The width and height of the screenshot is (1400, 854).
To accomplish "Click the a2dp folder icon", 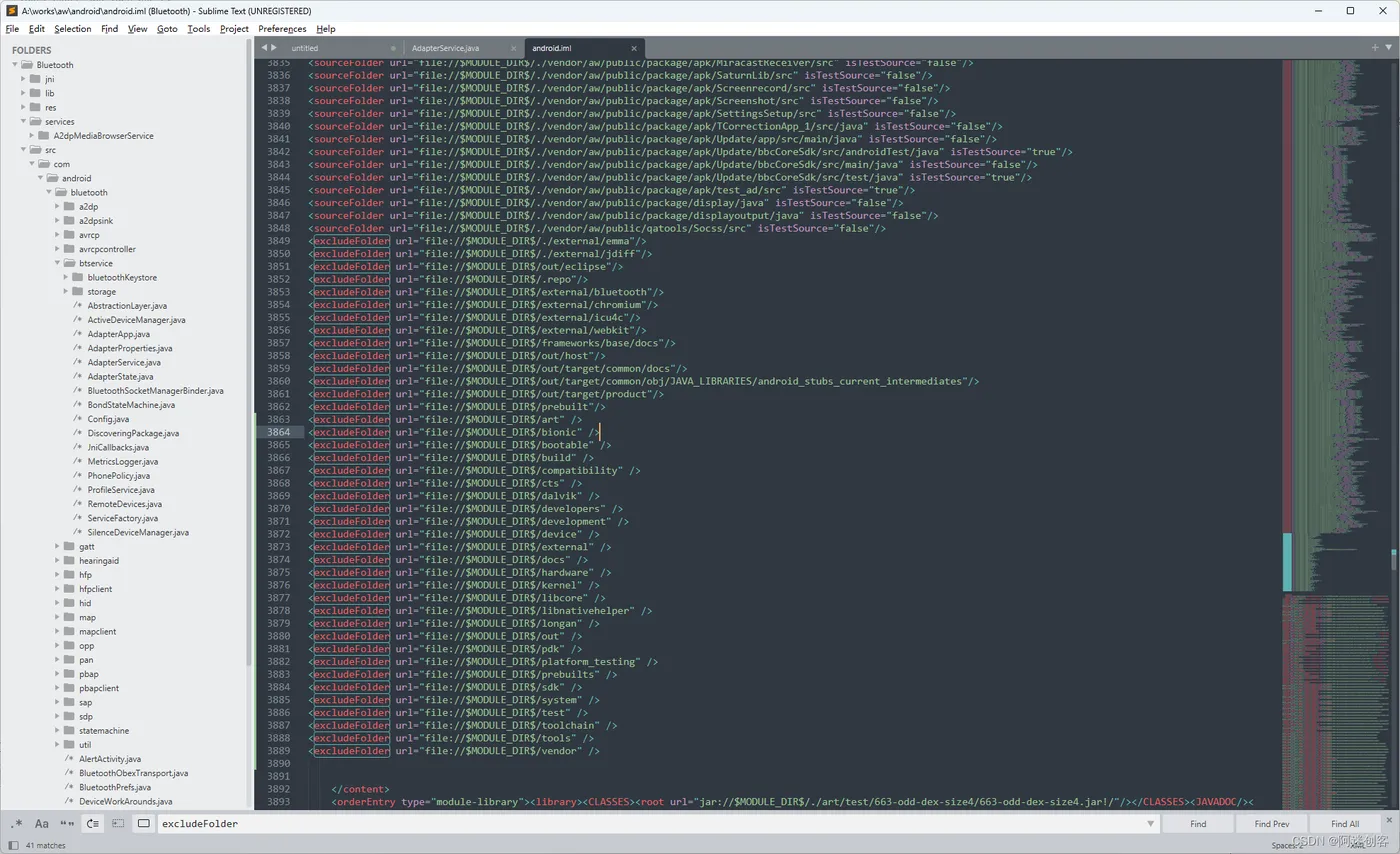I will point(69,206).
